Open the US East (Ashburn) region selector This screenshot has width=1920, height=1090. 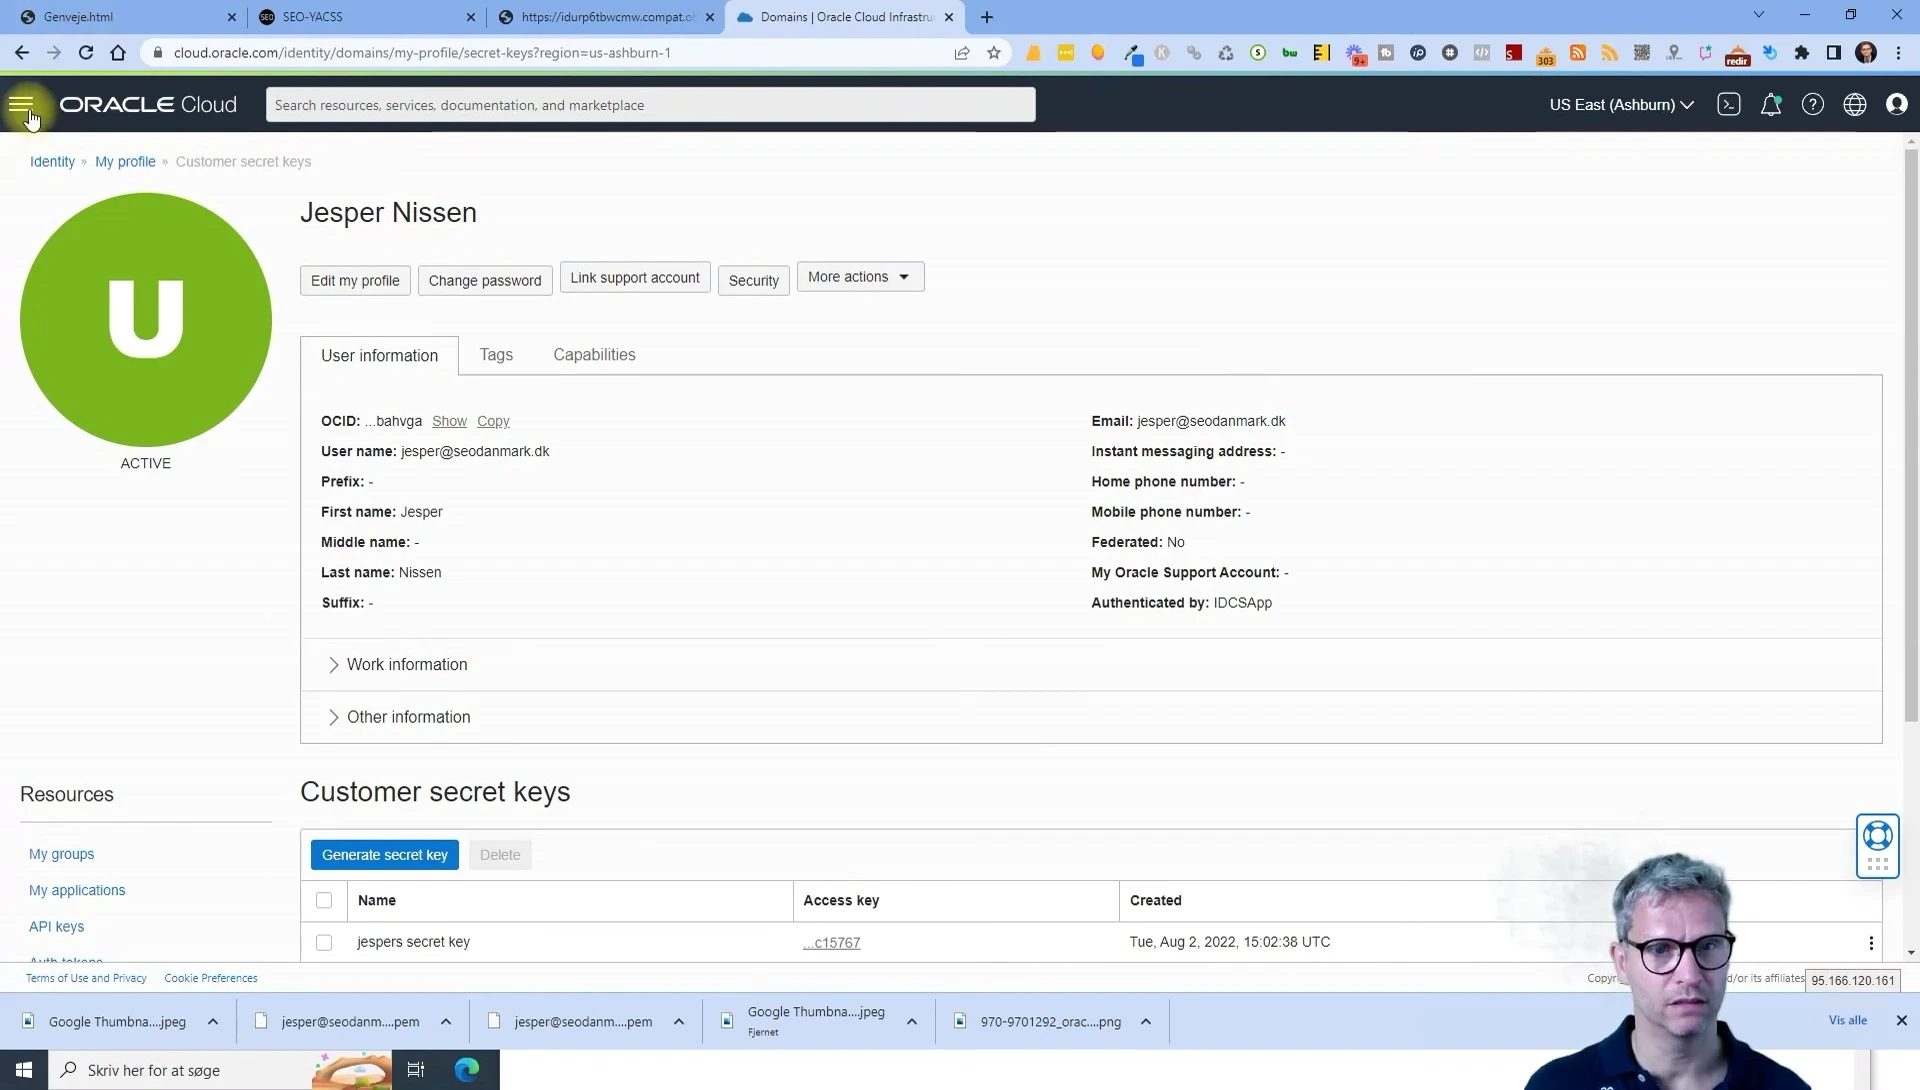pos(1620,104)
